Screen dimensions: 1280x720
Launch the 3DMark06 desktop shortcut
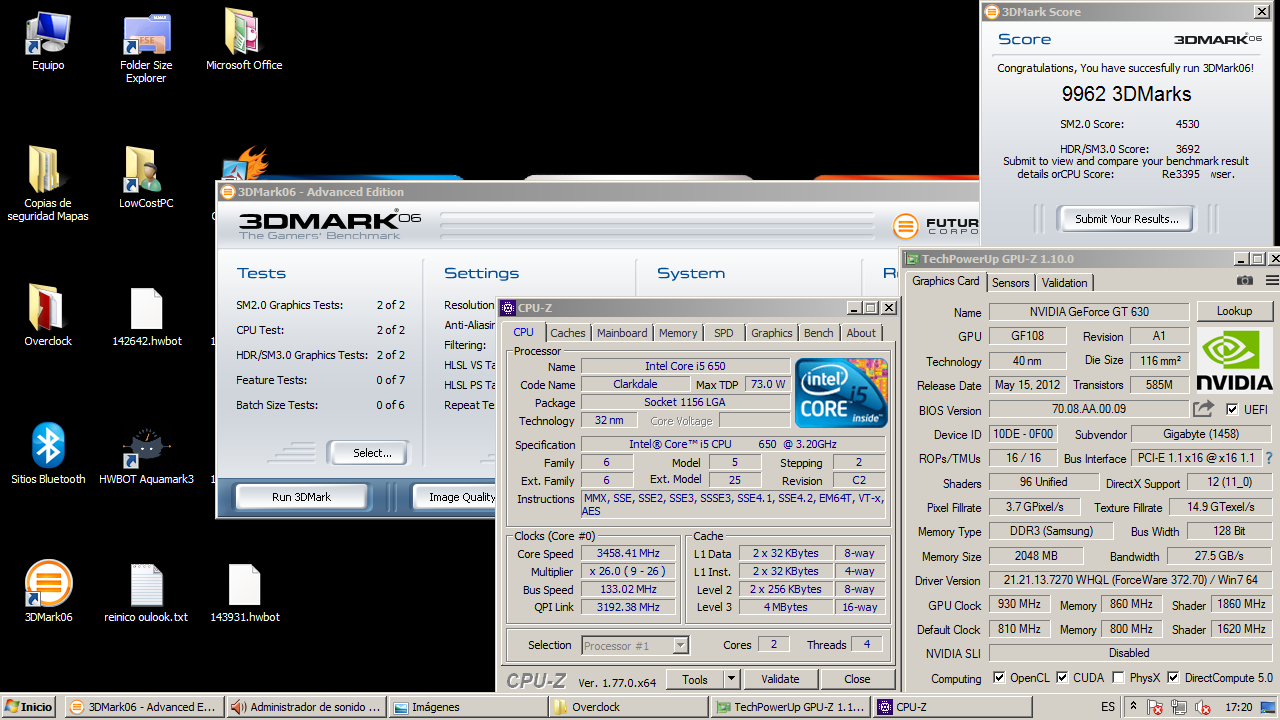[48, 593]
